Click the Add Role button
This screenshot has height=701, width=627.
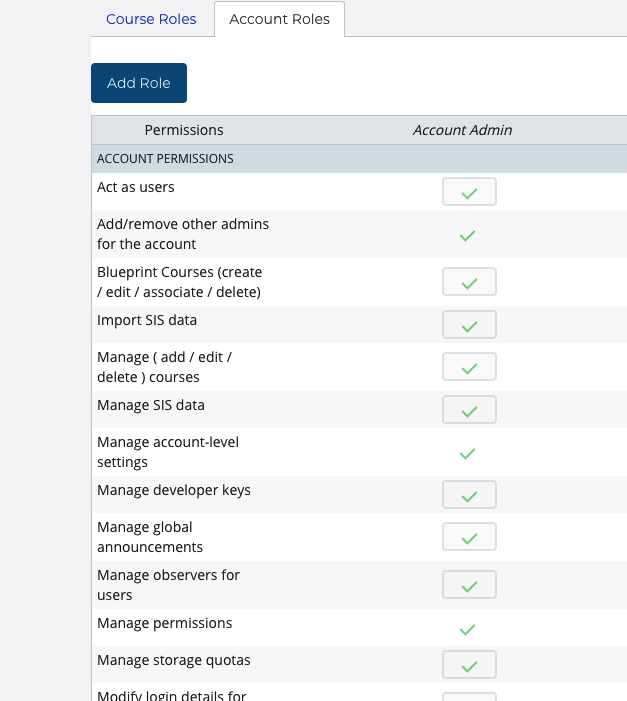[x=139, y=83]
